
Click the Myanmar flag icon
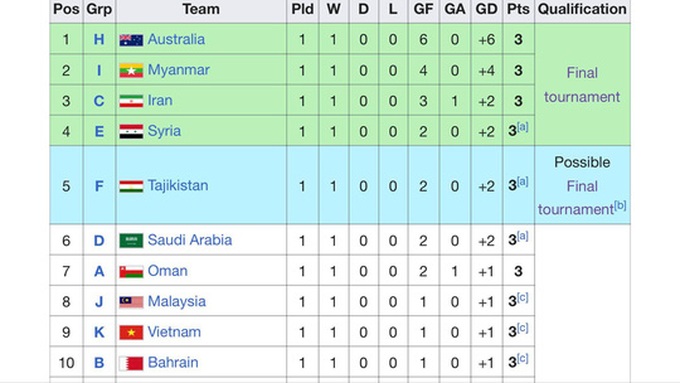[x=131, y=70]
